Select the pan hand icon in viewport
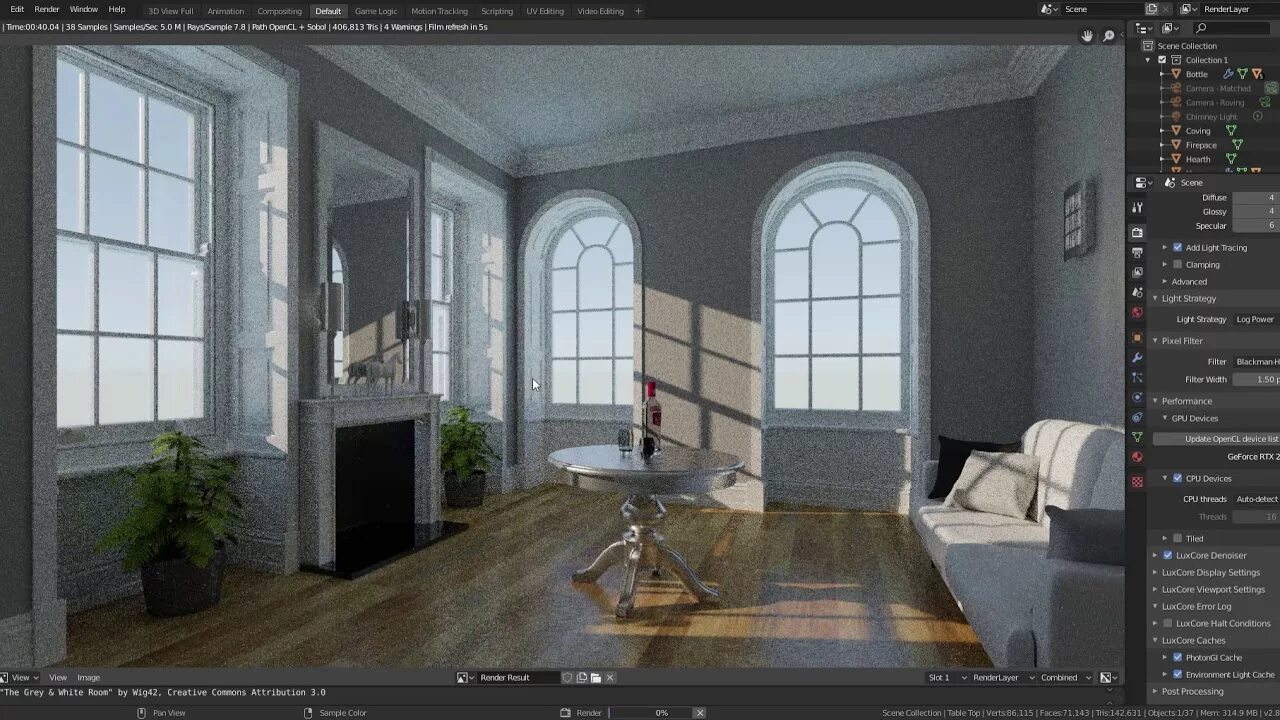Screen dimensions: 1280x720 pos(1087,36)
